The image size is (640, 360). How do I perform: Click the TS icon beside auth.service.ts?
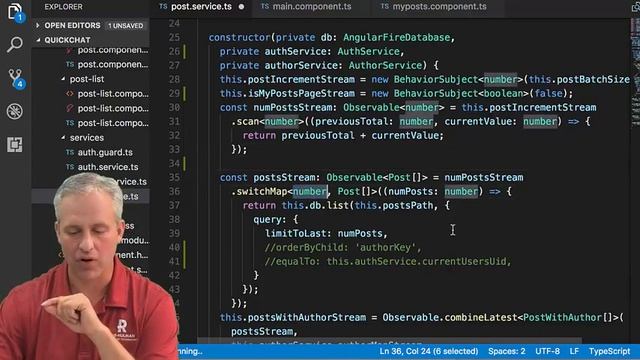point(70,167)
